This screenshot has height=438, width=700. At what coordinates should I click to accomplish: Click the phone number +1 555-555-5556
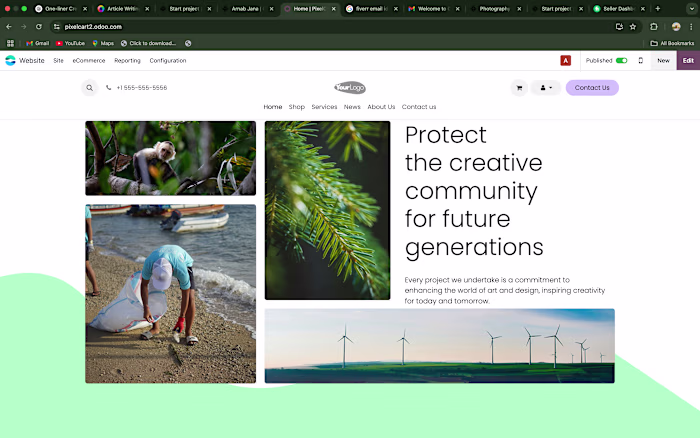pyautogui.click(x=142, y=88)
